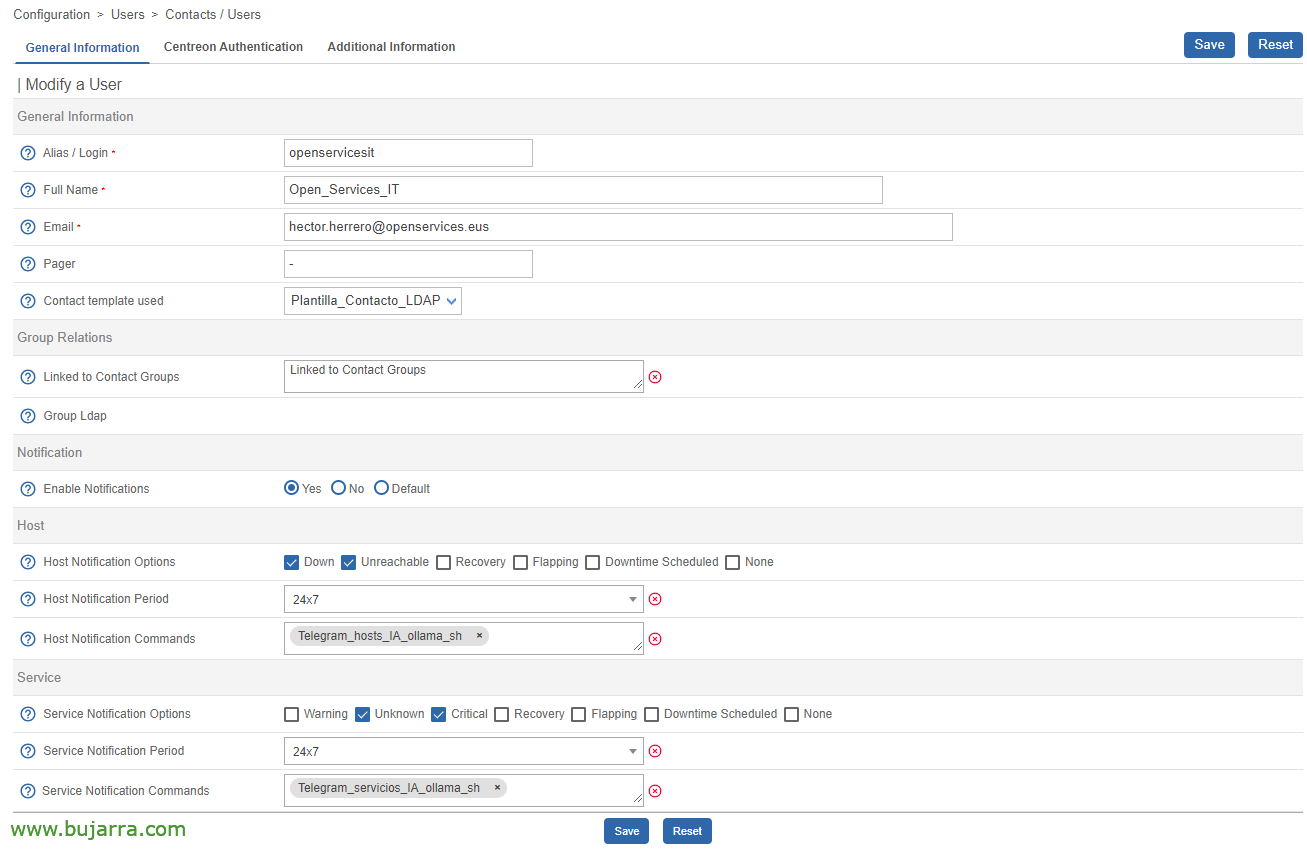Uncheck service Critical notification option
This screenshot has width=1307, height=850.
[x=438, y=714]
